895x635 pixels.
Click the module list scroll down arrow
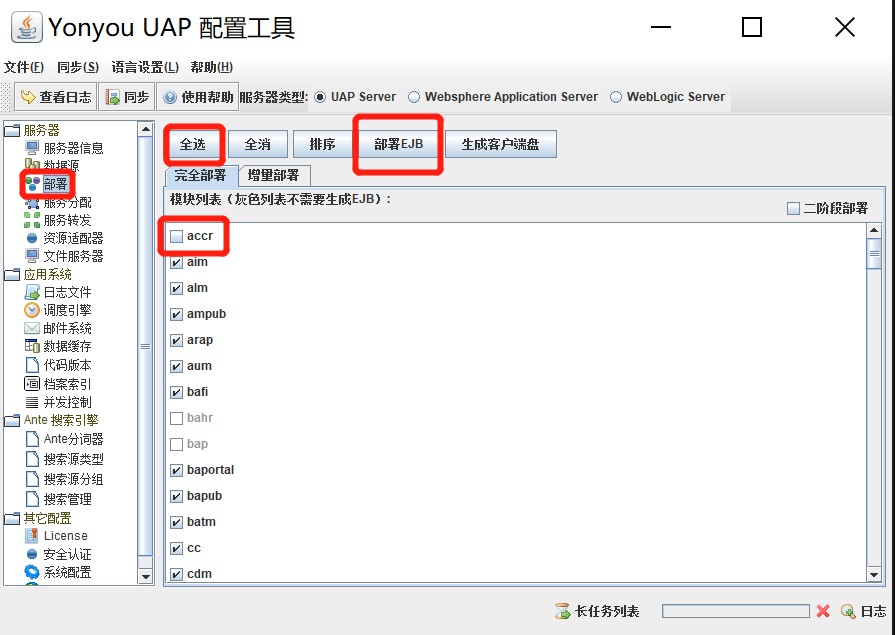874,574
